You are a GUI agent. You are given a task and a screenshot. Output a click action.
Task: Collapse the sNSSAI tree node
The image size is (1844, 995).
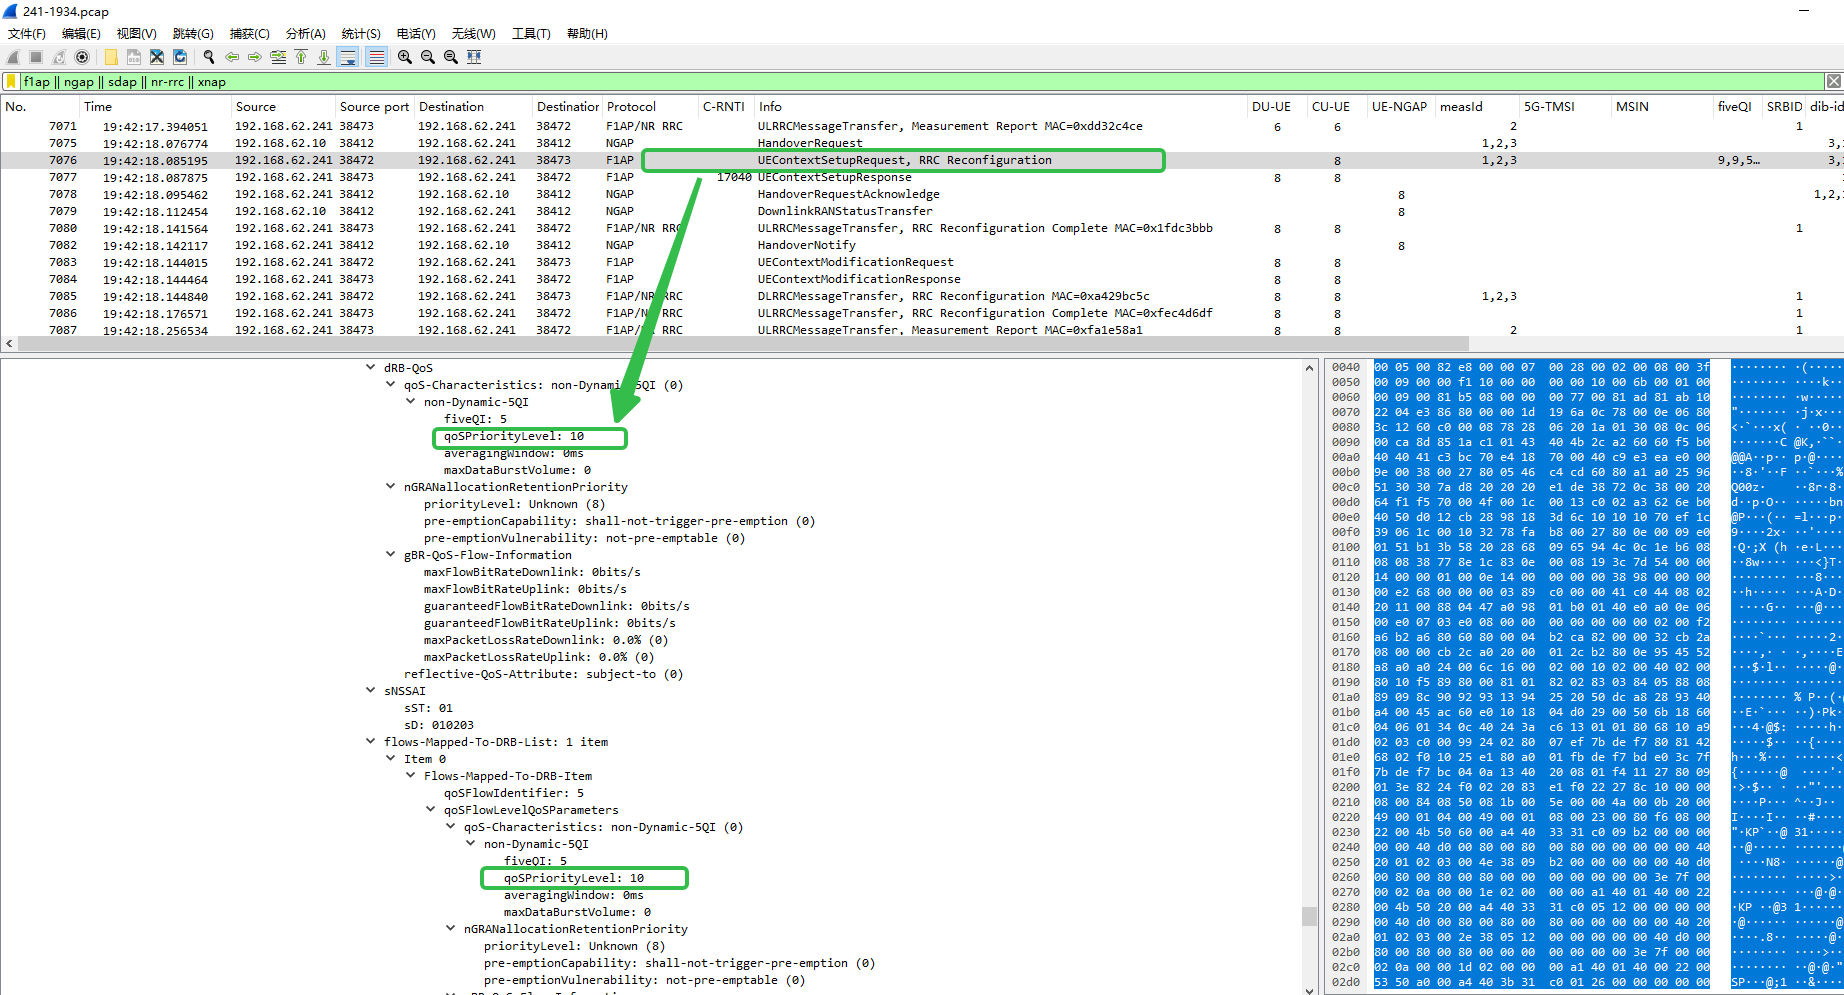[371, 691]
